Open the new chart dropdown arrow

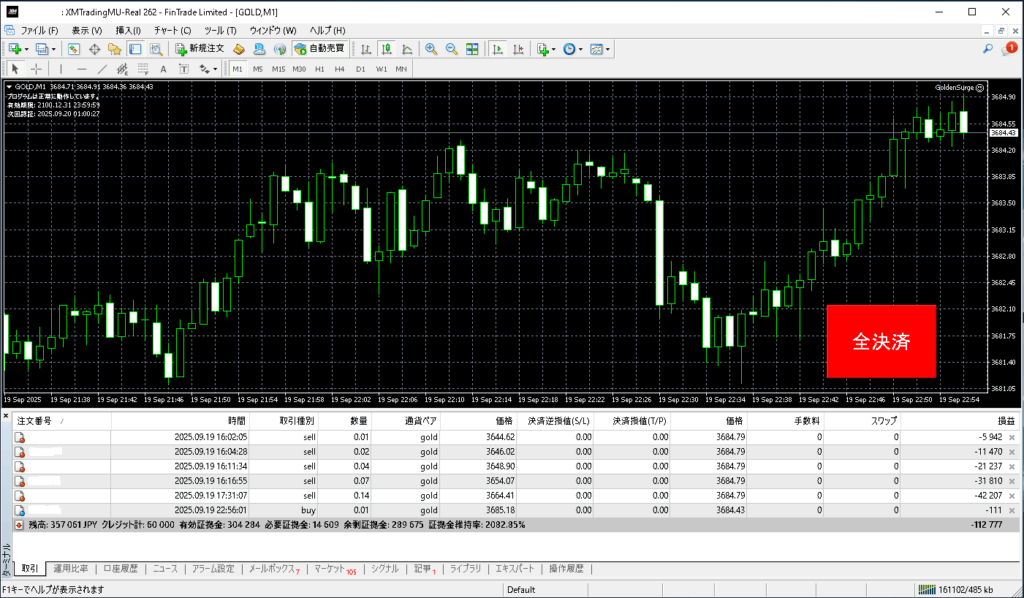pyautogui.click(x=29, y=48)
